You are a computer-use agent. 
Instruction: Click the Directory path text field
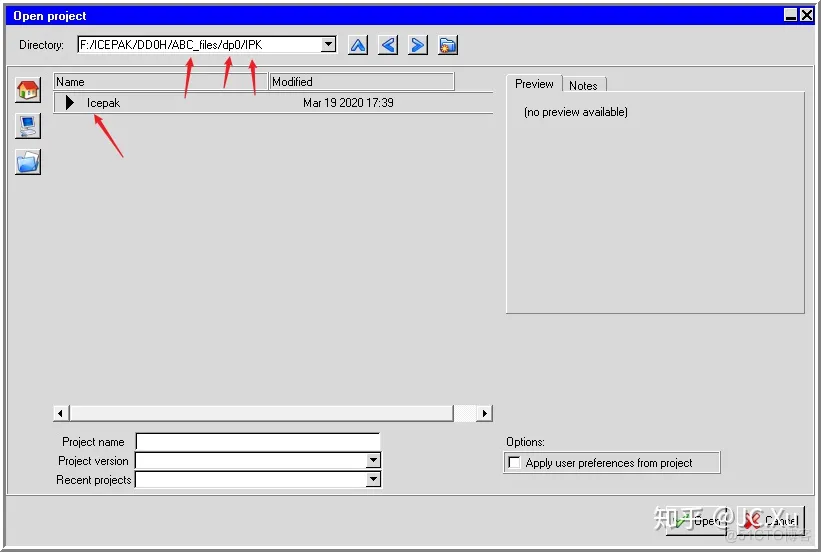click(199, 45)
